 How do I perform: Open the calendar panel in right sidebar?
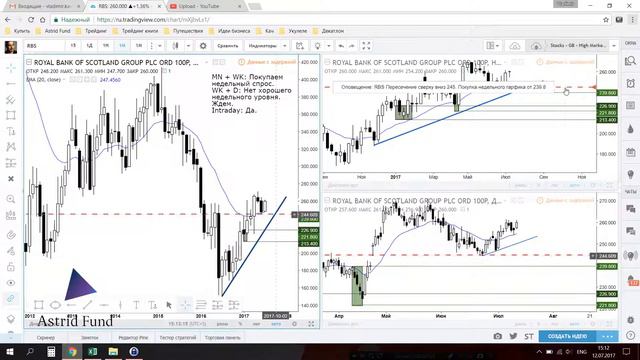(x=631, y=152)
